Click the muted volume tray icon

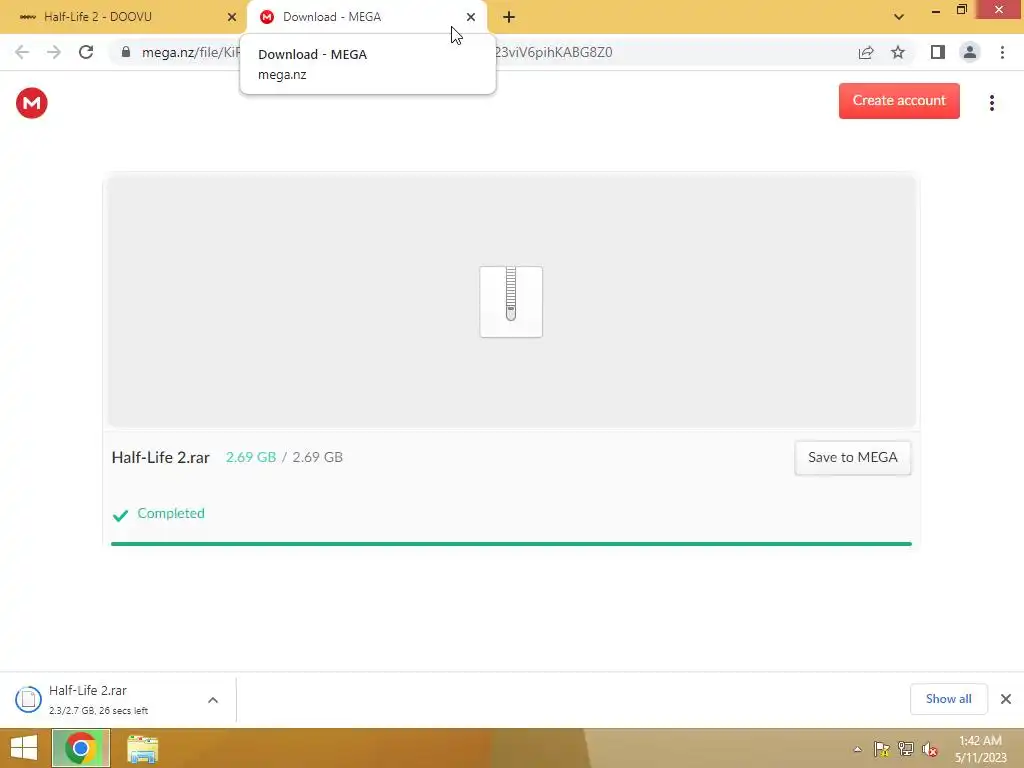point(929,749)
